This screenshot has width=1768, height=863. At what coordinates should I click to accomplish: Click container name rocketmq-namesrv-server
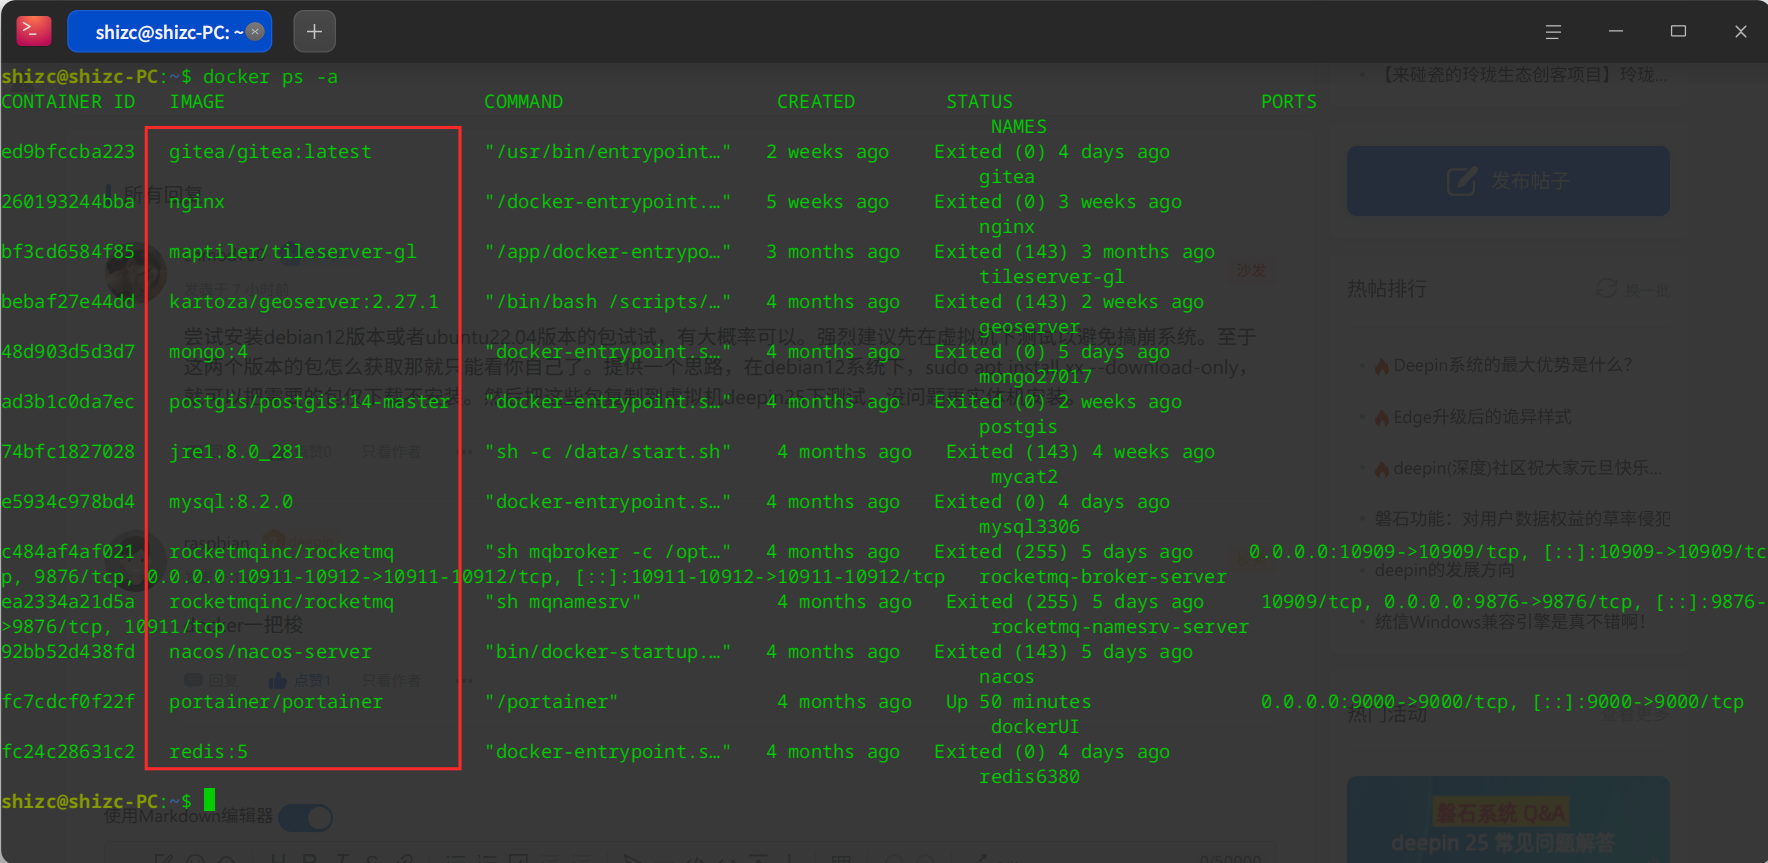pyautogui.click(x=1120, y=627)
